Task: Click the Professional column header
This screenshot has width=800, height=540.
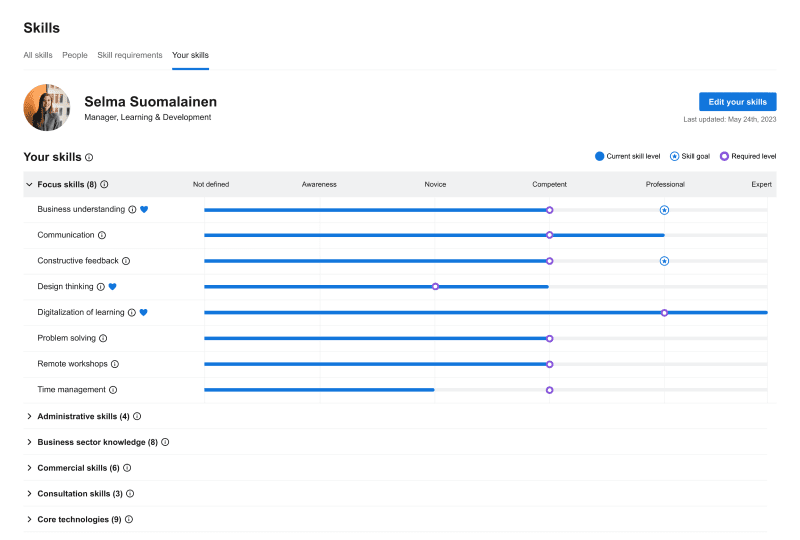Action: pyautogui.click(x=665, y=184)
